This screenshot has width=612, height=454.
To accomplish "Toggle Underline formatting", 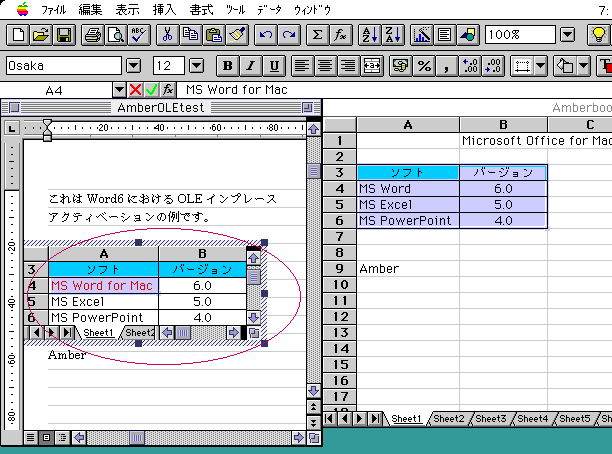I will click(x=274, y=66).
